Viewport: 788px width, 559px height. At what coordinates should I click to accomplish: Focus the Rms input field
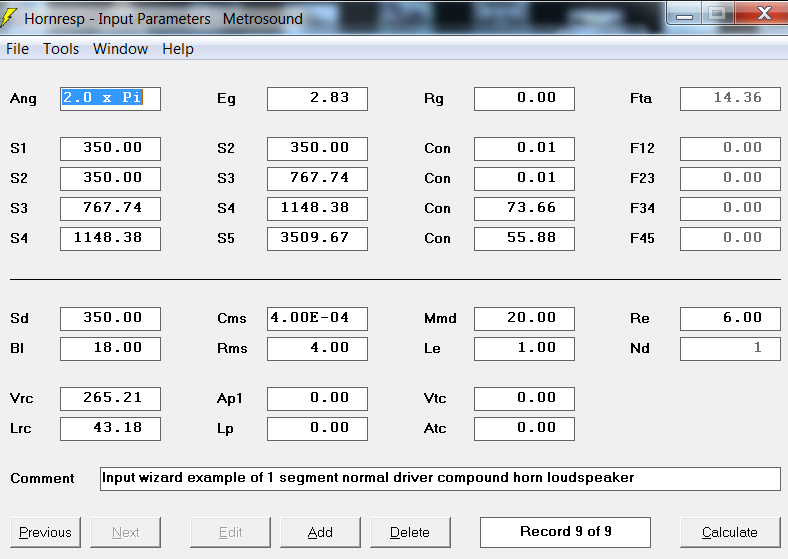318,349
